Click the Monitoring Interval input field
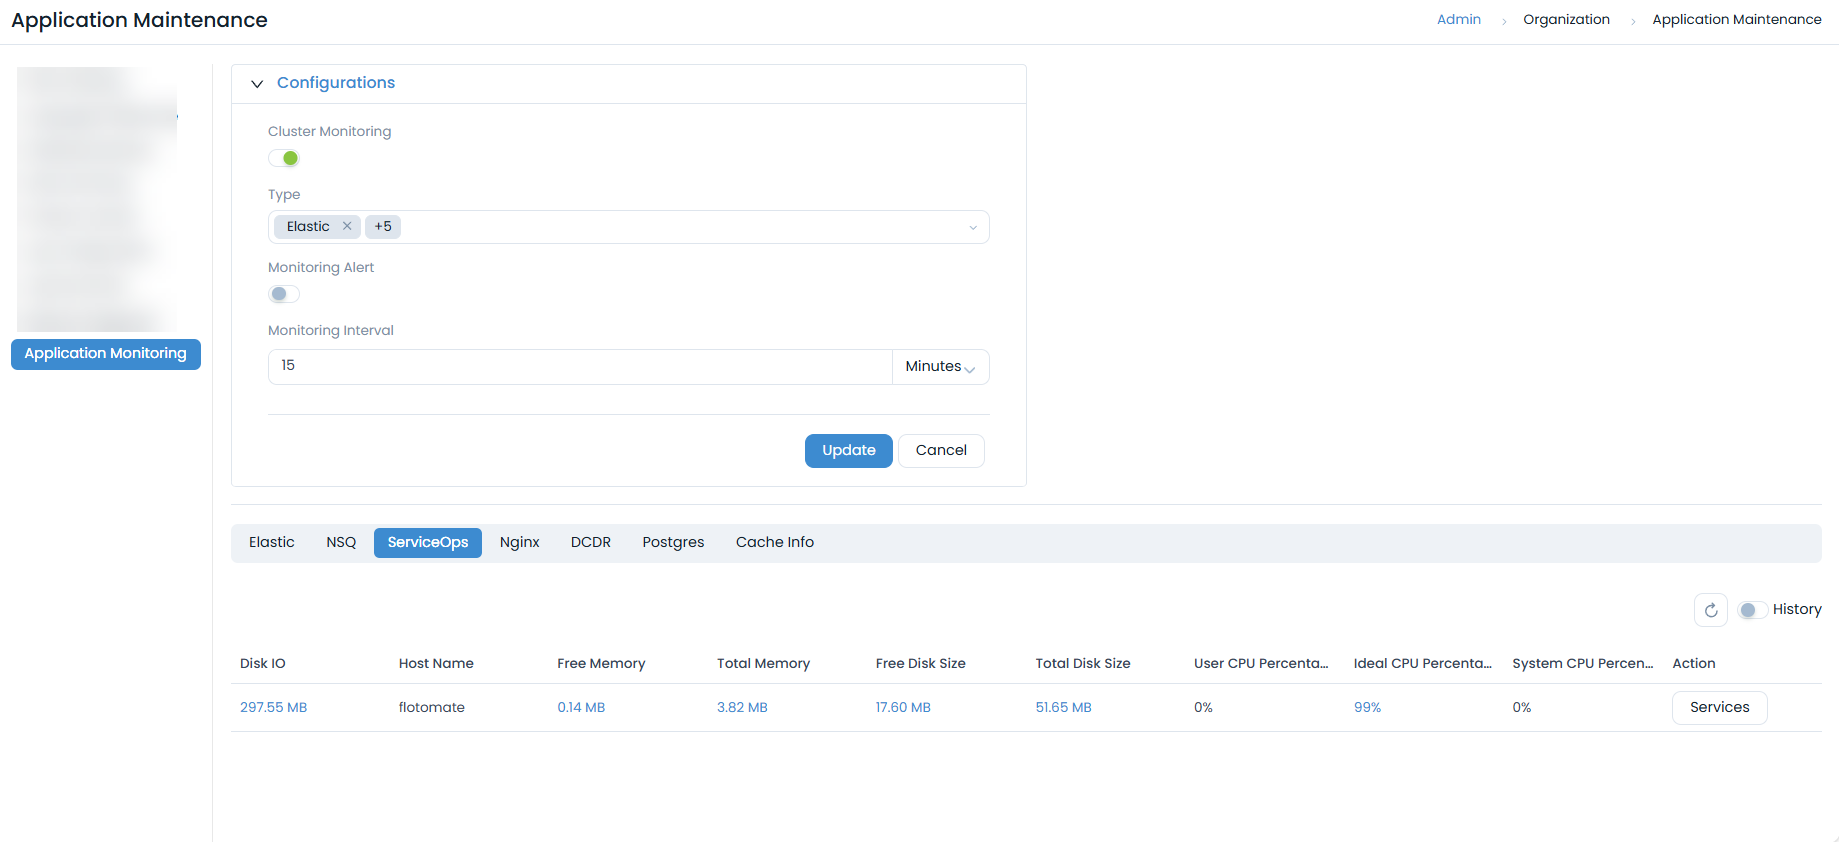This screenshot has width=1839, height=842. click(x=579, y=366)
